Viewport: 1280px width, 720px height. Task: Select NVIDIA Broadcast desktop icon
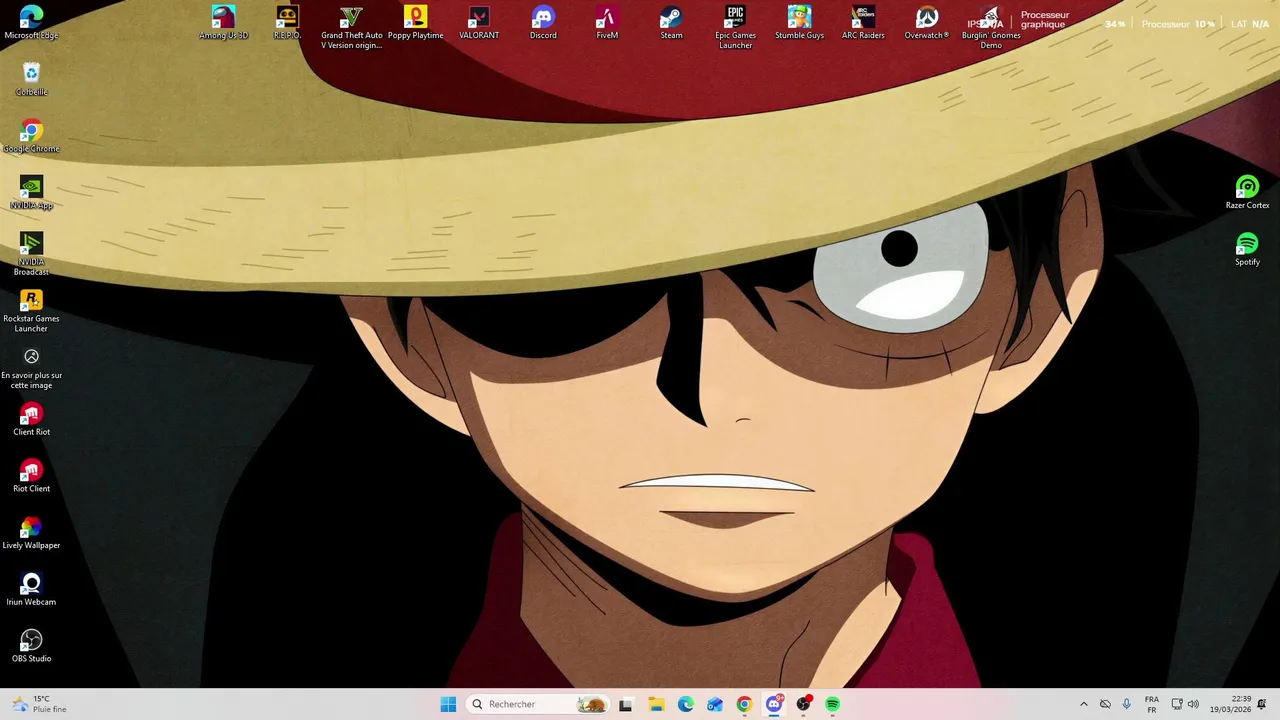31,254
